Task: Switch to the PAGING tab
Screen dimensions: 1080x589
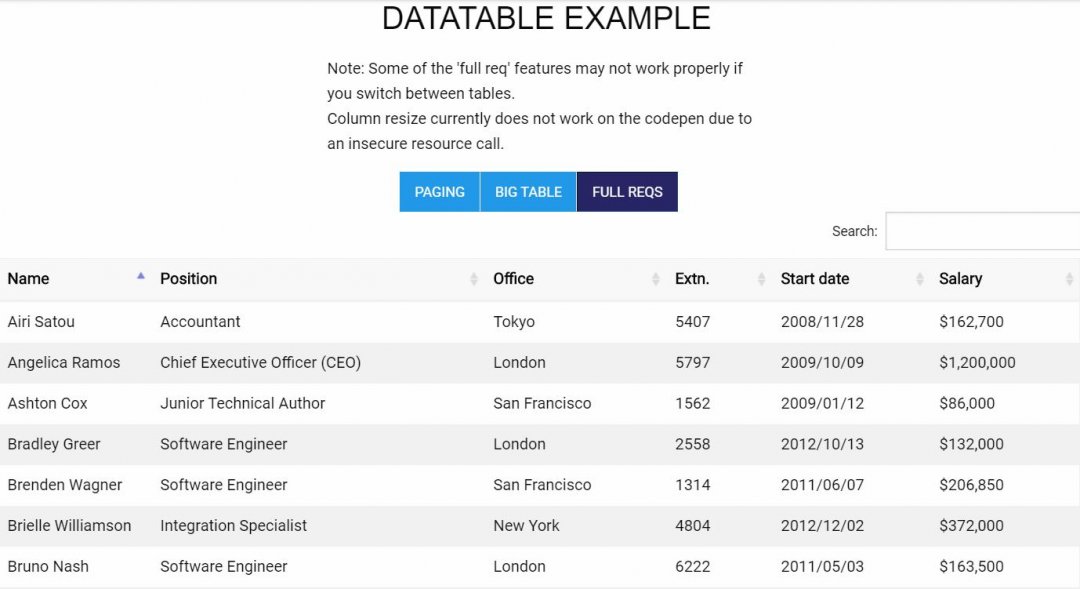Action: 439,191
